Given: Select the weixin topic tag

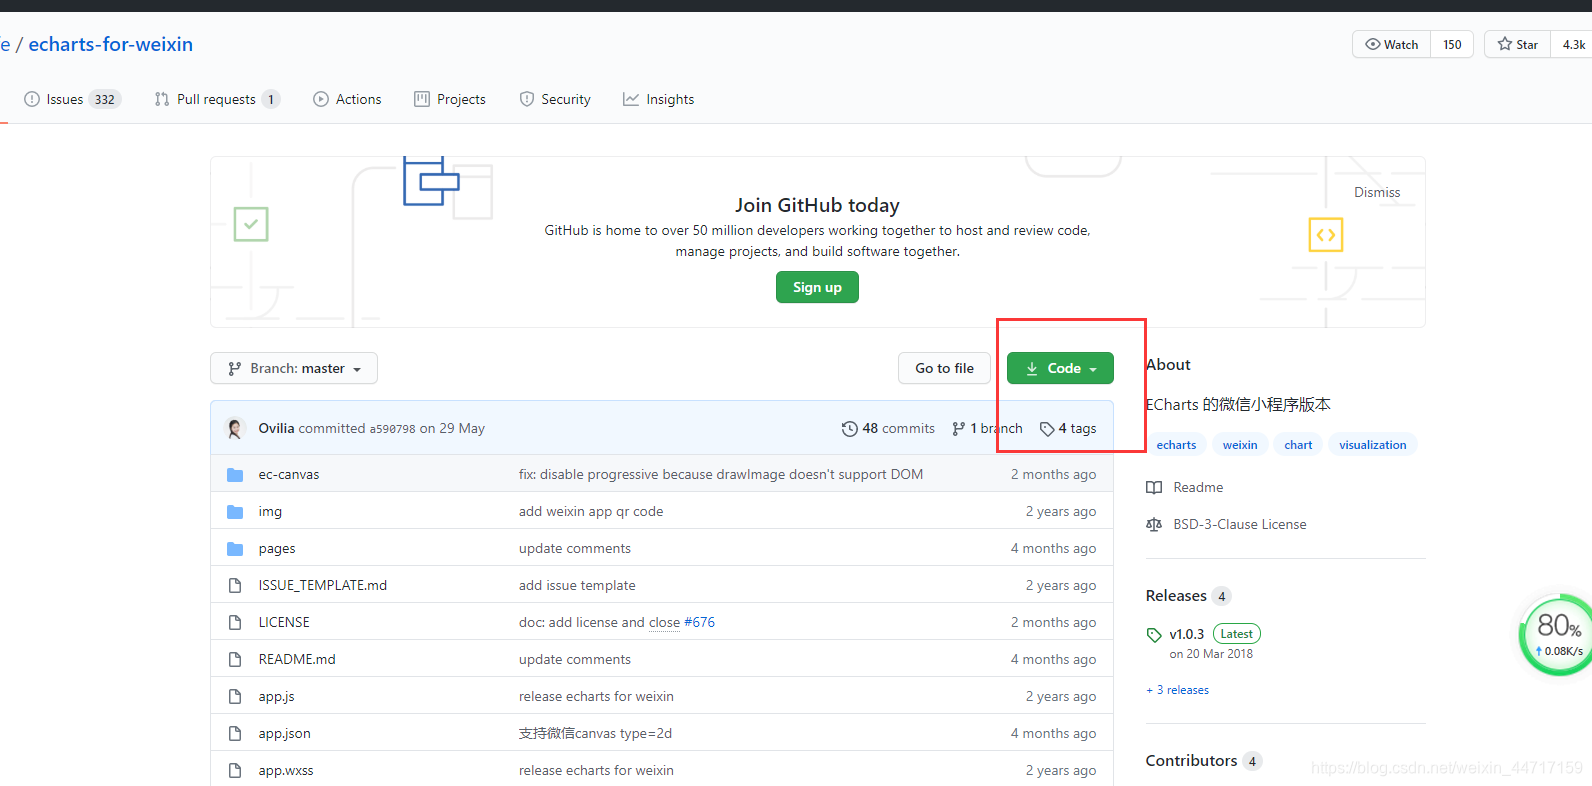Looking at the screenshot, I should point(1240,445).
